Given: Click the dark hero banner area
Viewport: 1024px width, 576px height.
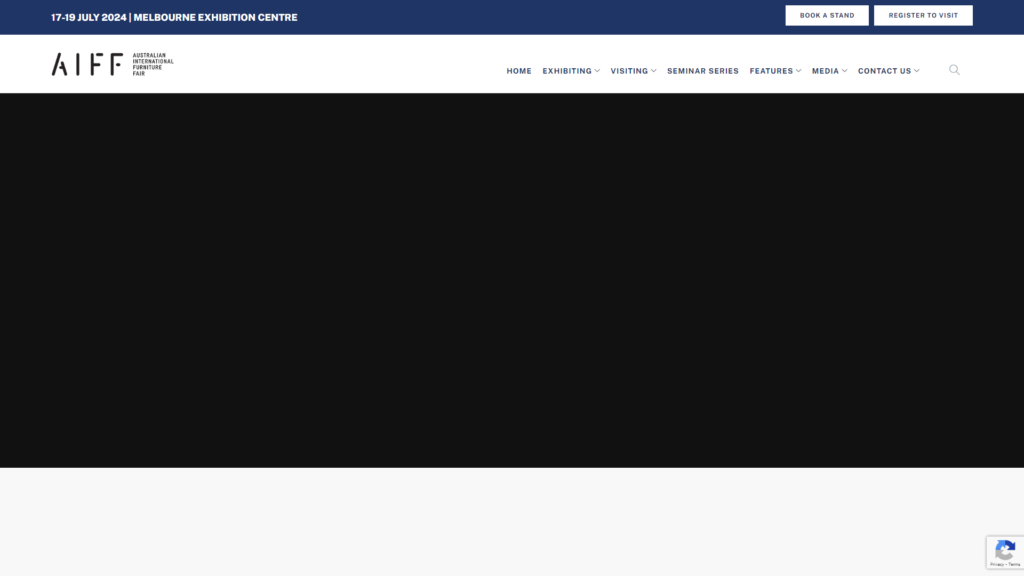Looking at the screenshot, I should [x=512, y=280].
